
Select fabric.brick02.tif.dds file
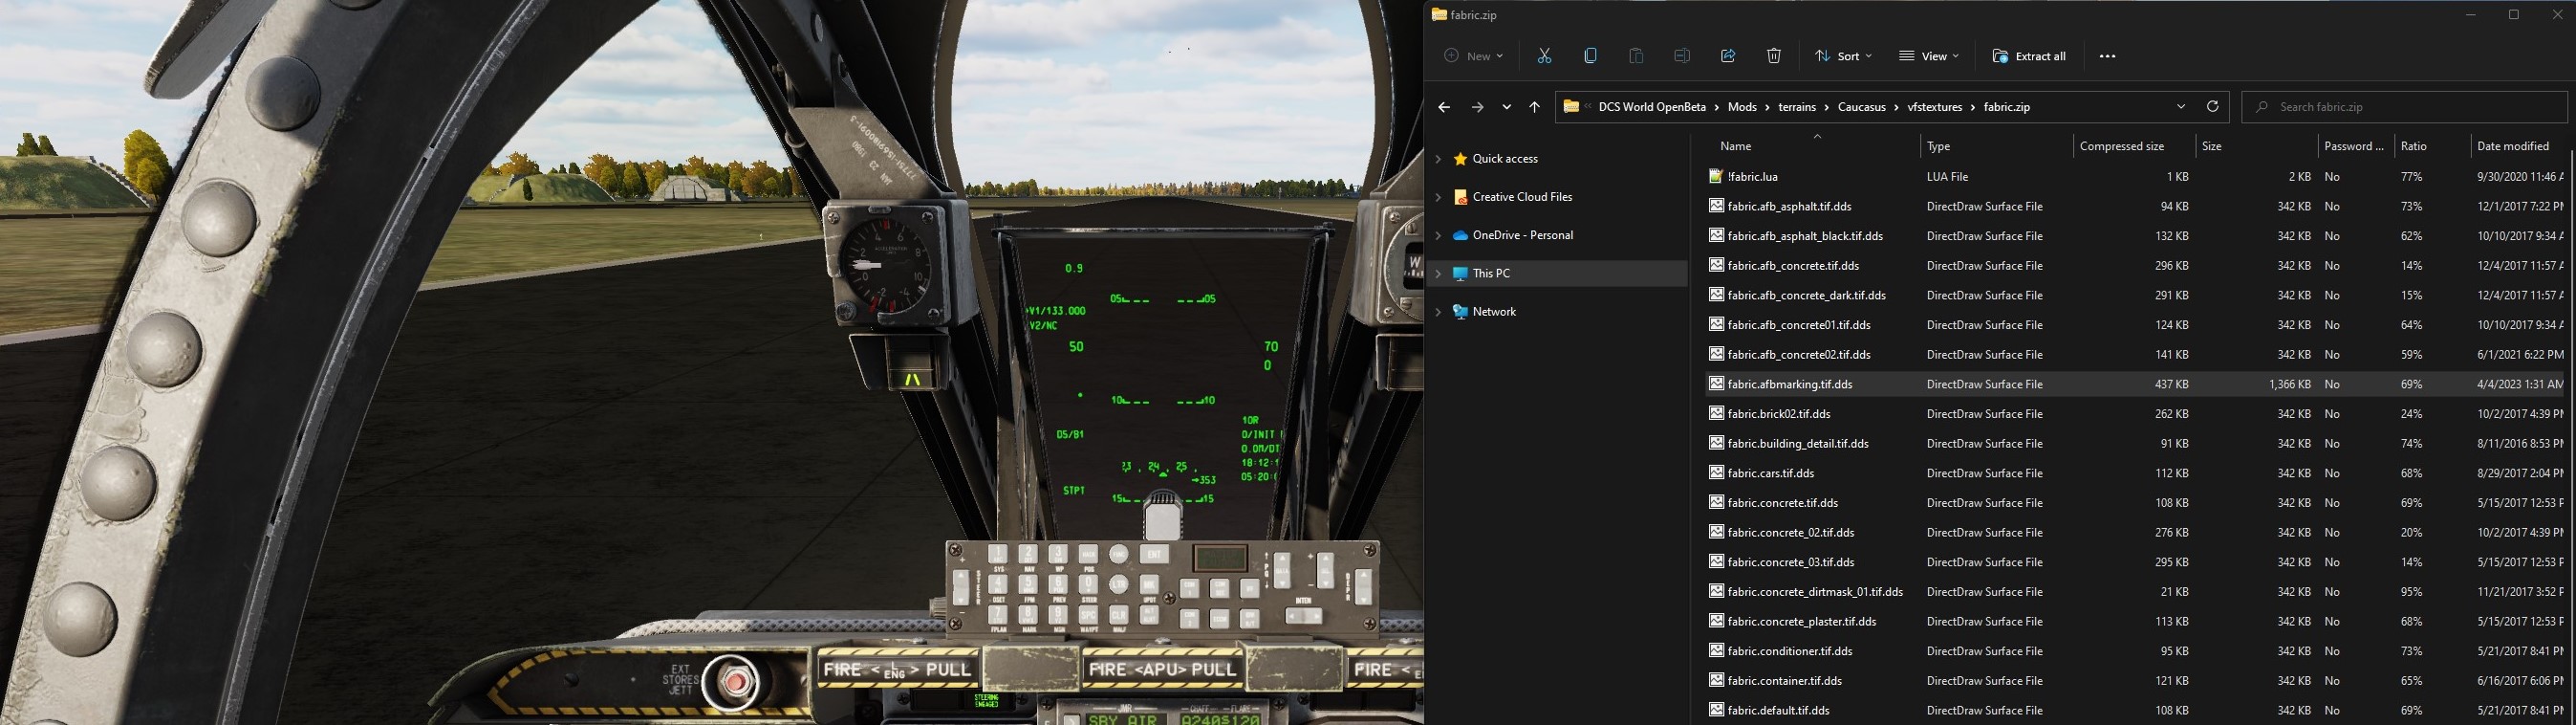click(x=1779, y=414)
